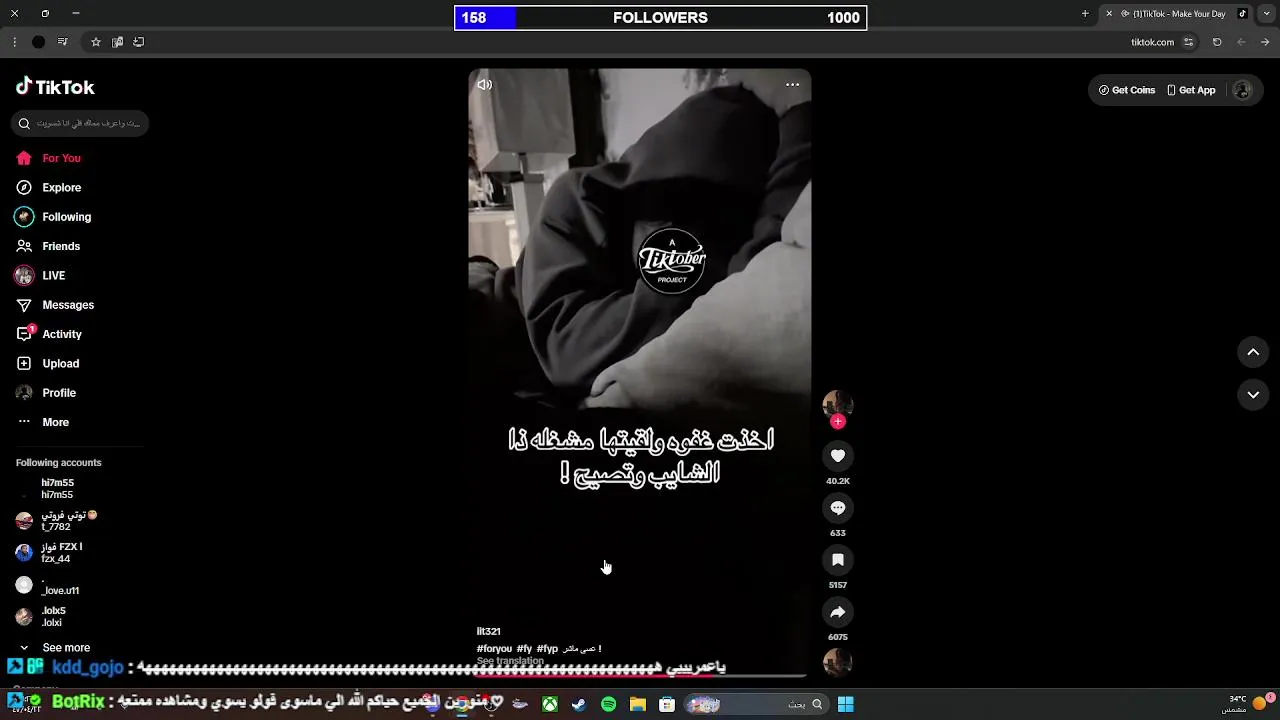This screenshot has height=720, width=1280.
Task: Go to the next video
Action: (x=1253, y=395)
